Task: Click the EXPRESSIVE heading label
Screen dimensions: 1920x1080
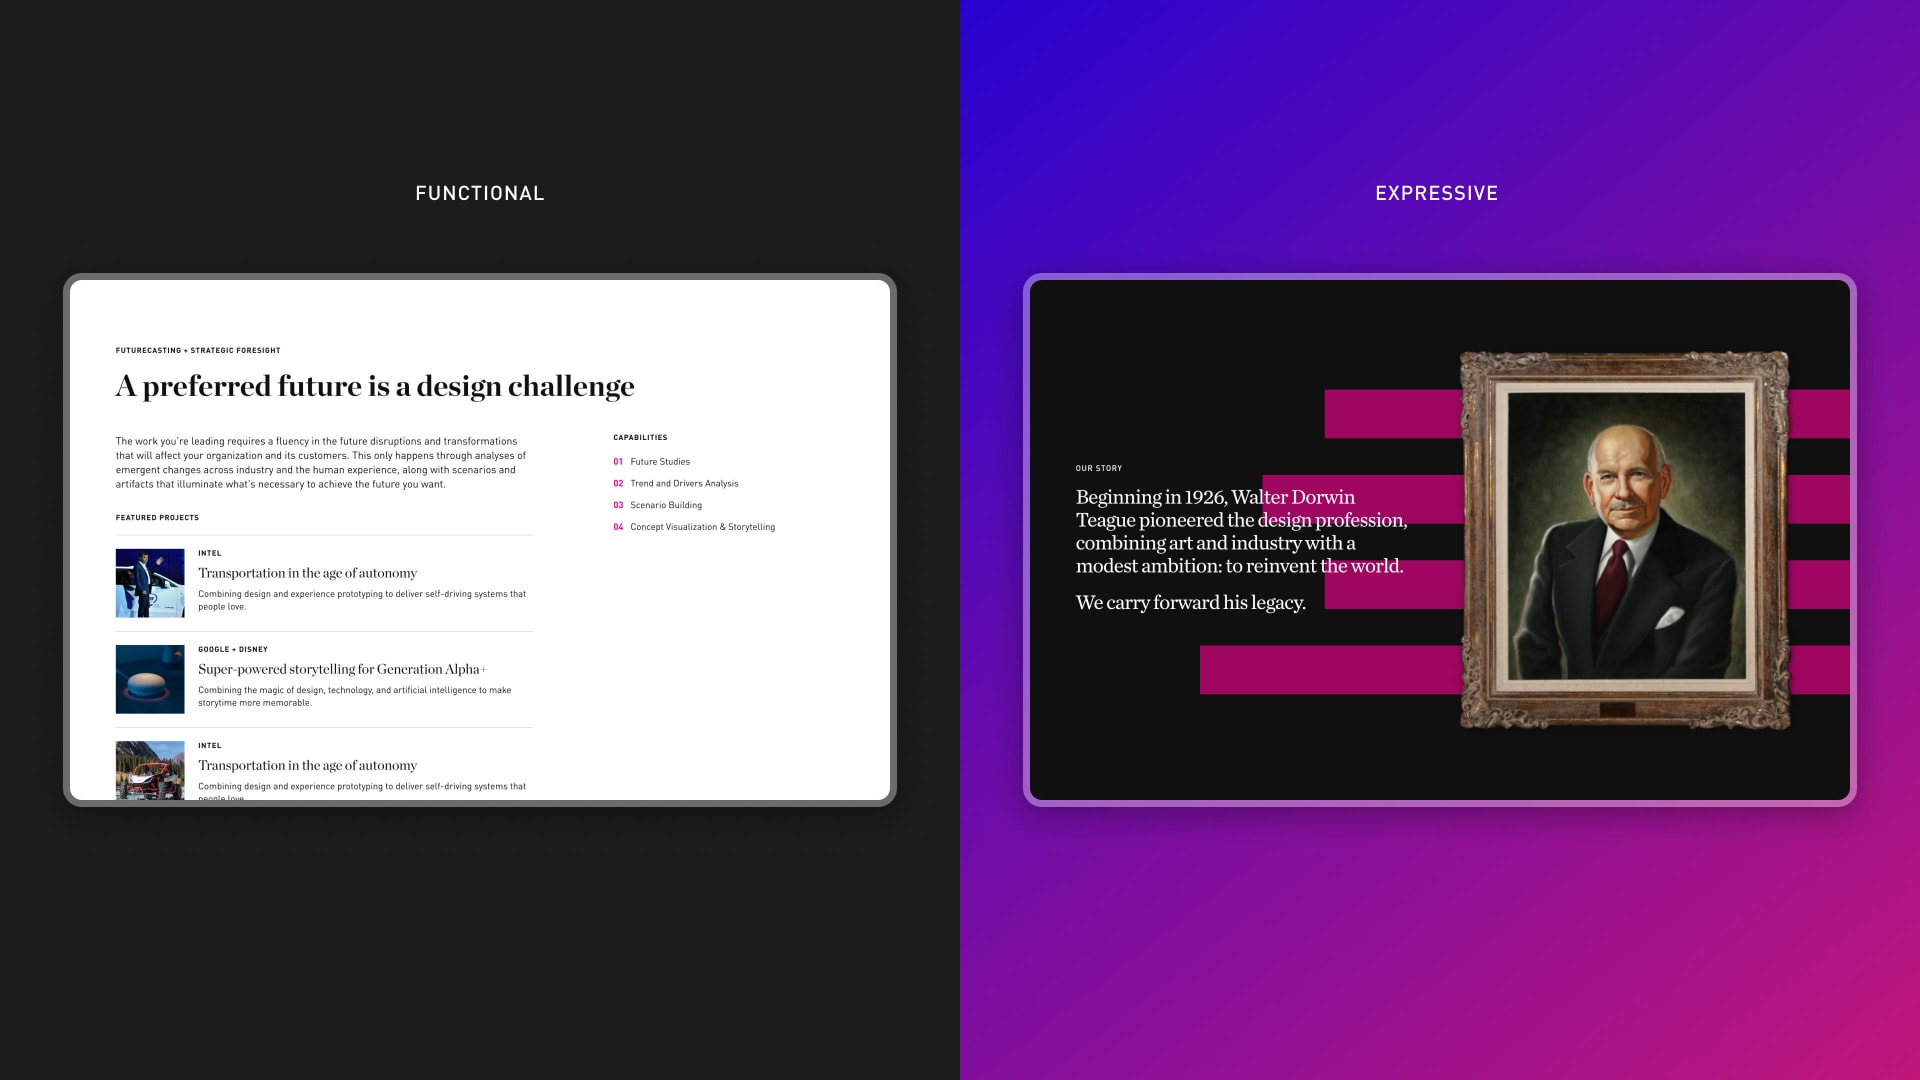Action: (1436, 193)
